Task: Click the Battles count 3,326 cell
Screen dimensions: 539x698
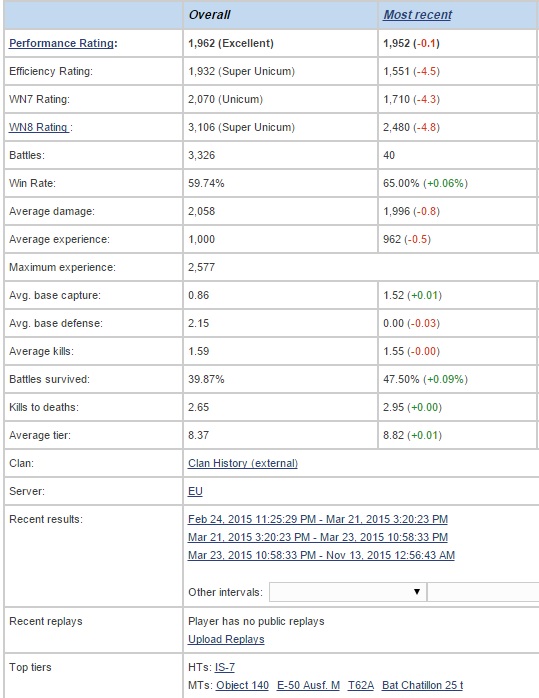Action: pos(280,155)
